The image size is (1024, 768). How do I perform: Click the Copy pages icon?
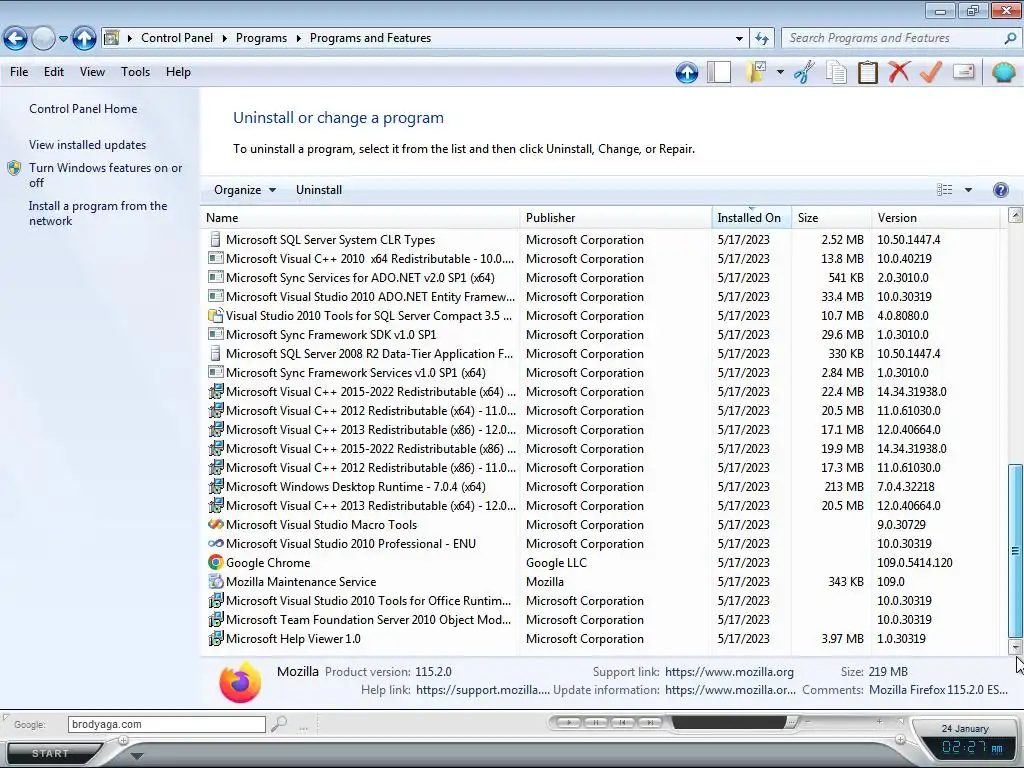(836, 72)
